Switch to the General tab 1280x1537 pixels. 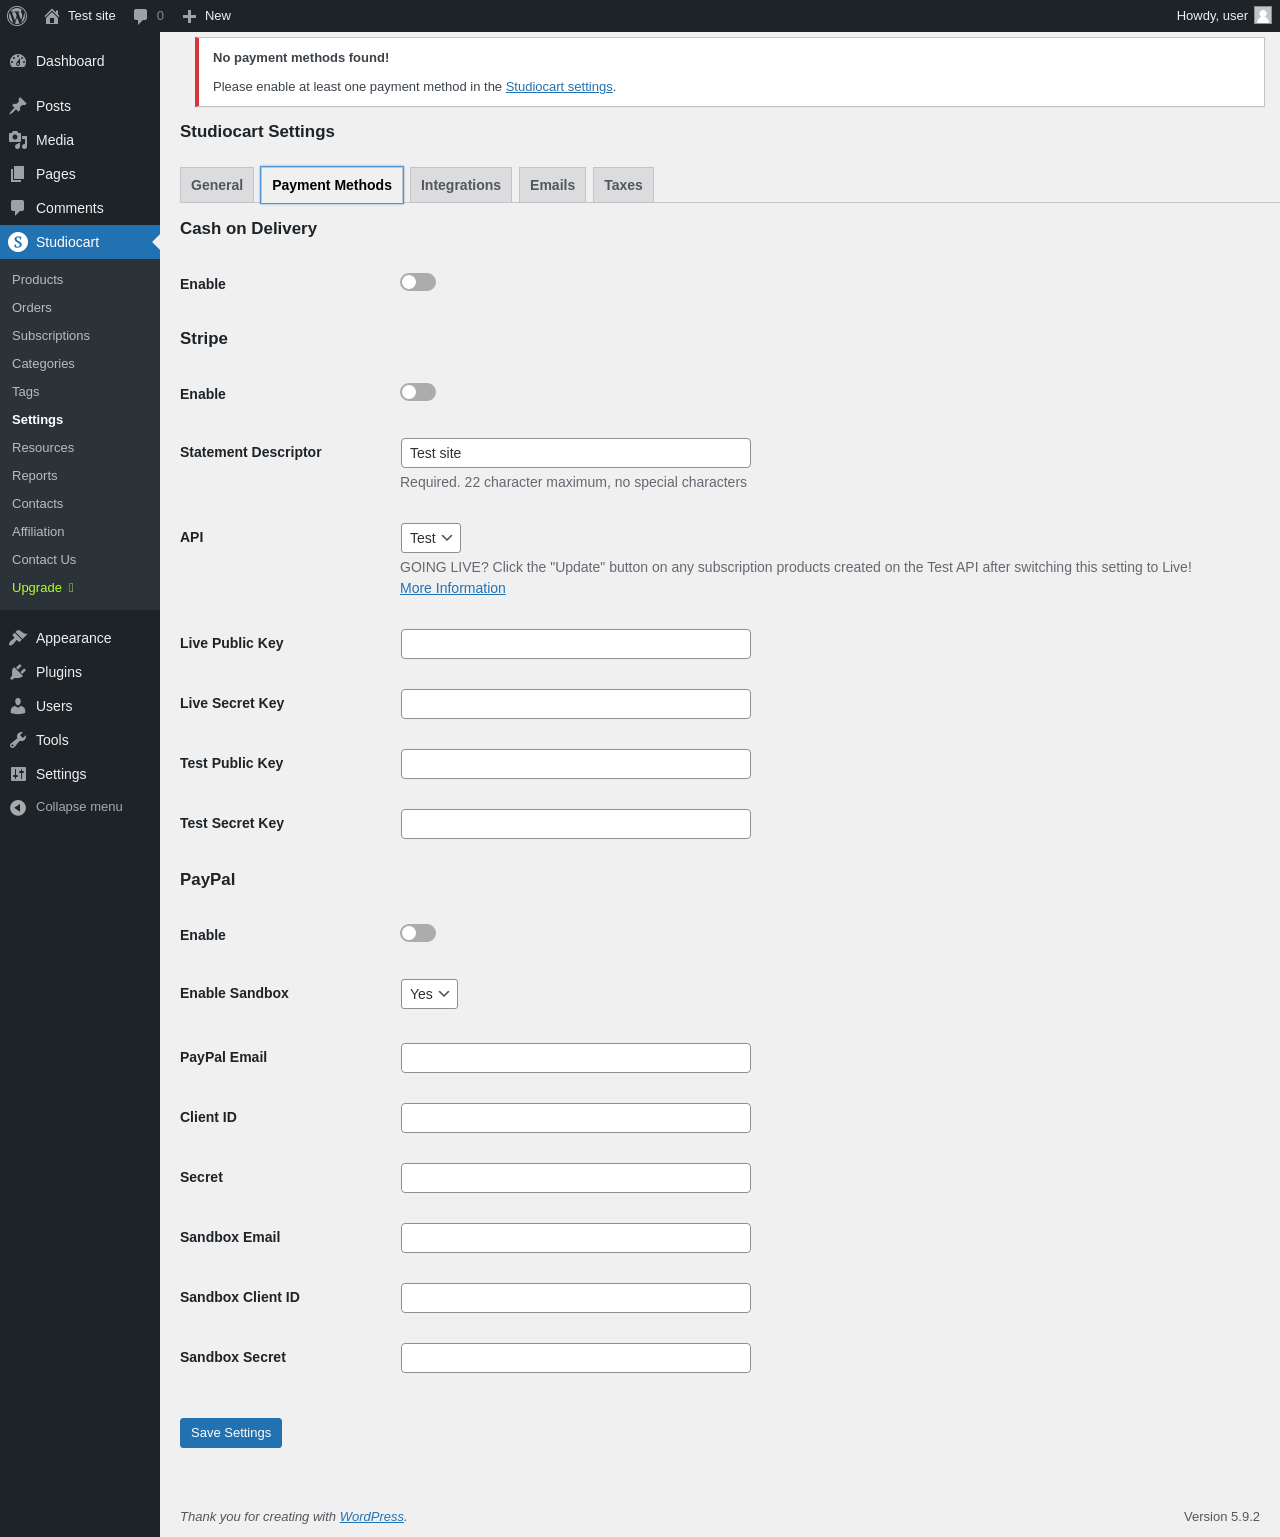(217, 185)
